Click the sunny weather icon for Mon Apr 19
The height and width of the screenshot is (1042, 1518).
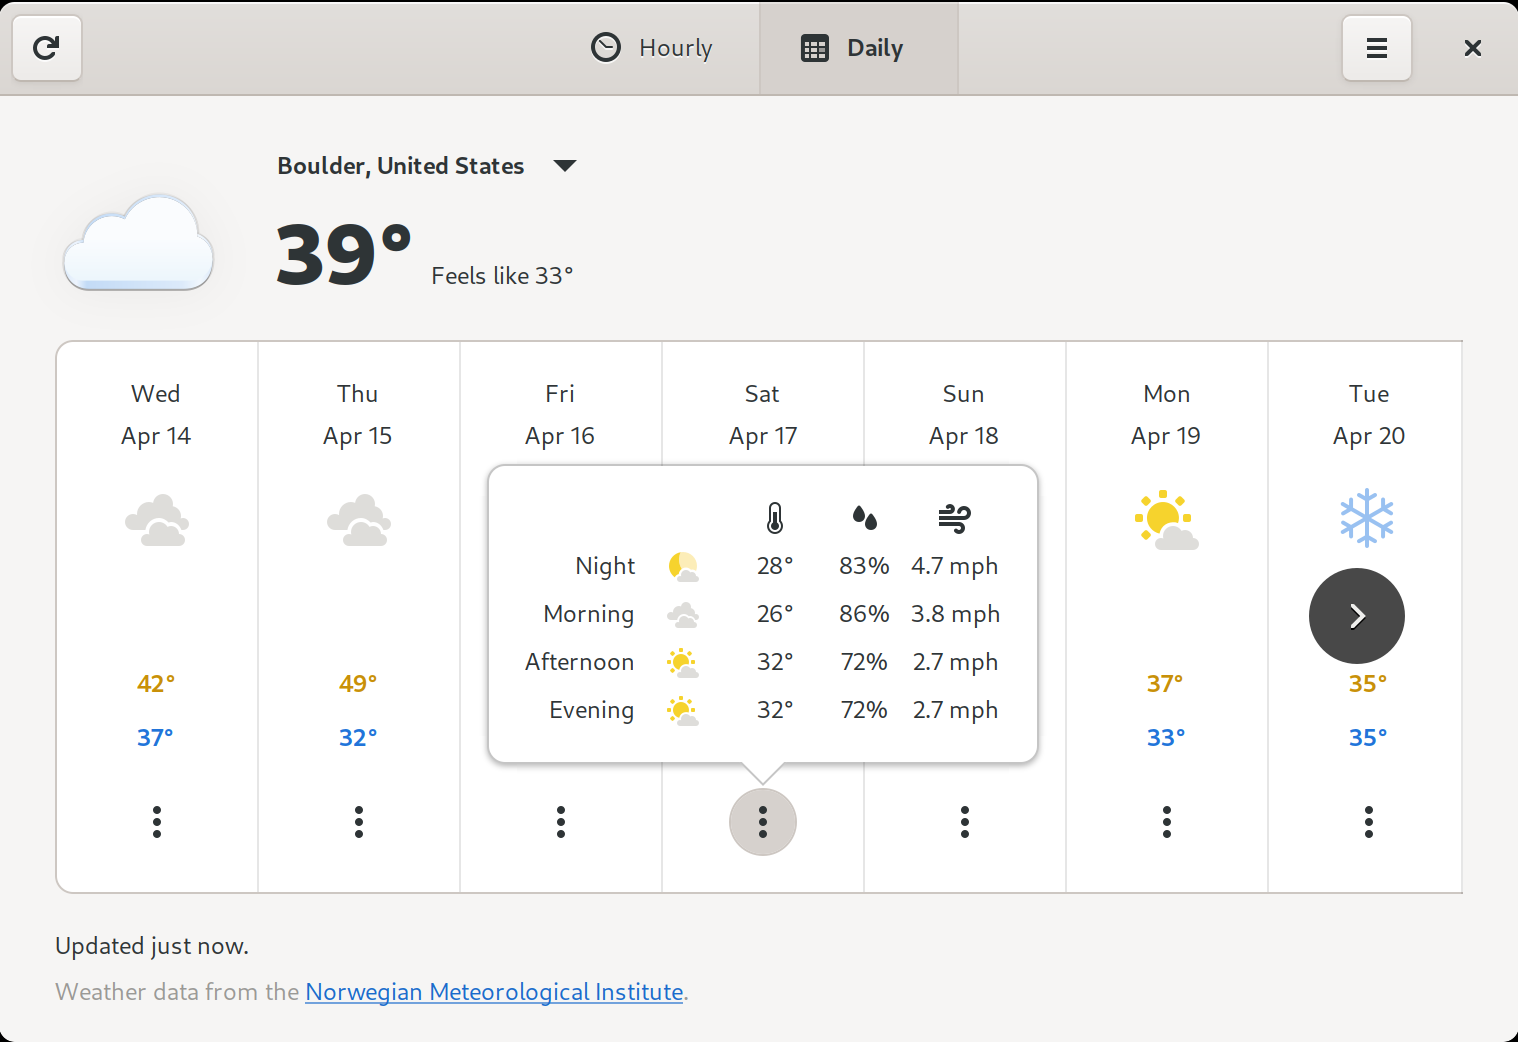click(1166, 518)
